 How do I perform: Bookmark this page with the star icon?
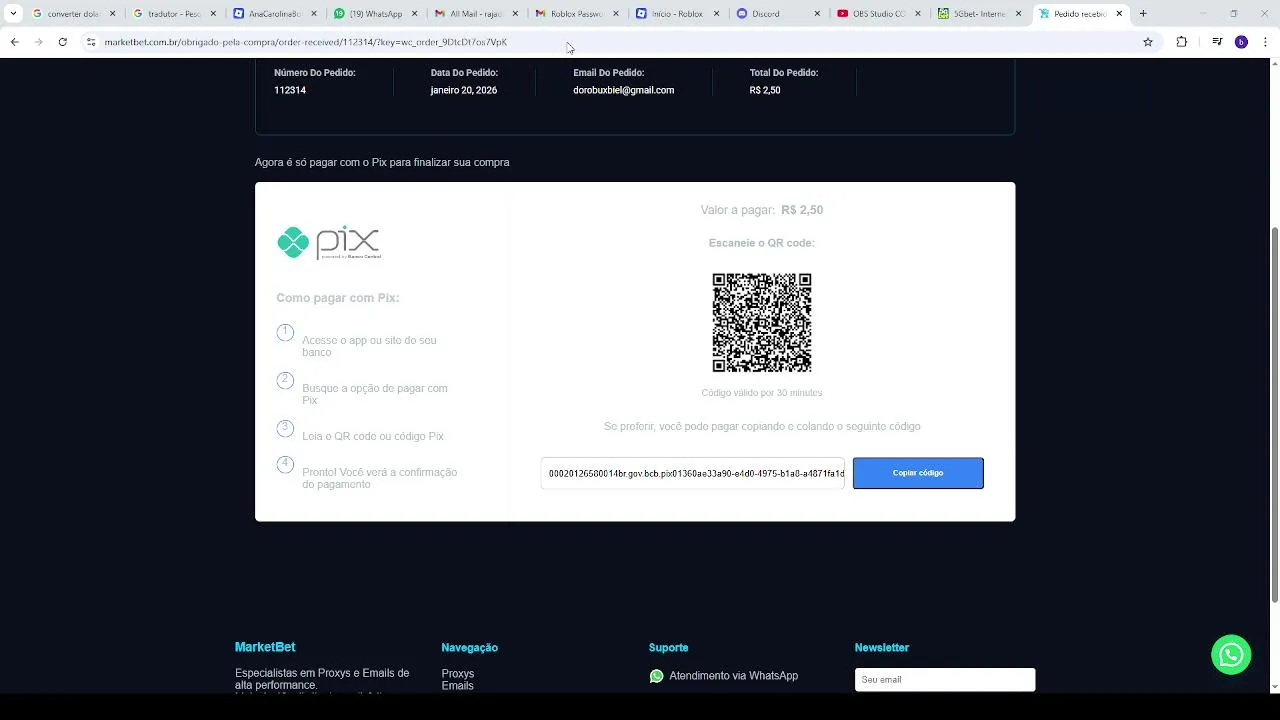click(x=1148, y=42)
